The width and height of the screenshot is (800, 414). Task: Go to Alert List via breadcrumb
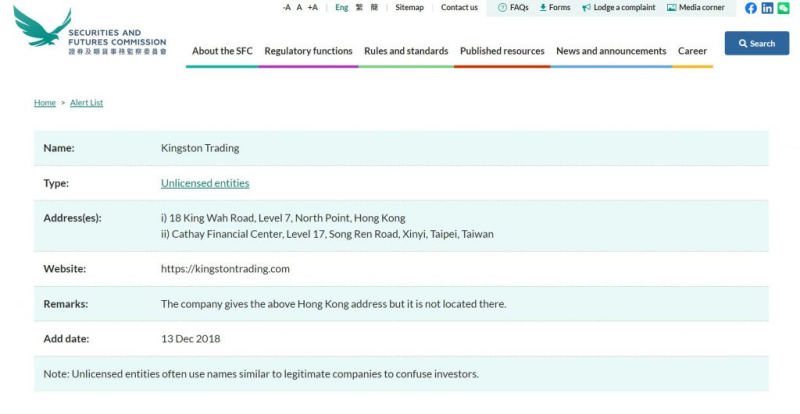[x=86, y=103]
